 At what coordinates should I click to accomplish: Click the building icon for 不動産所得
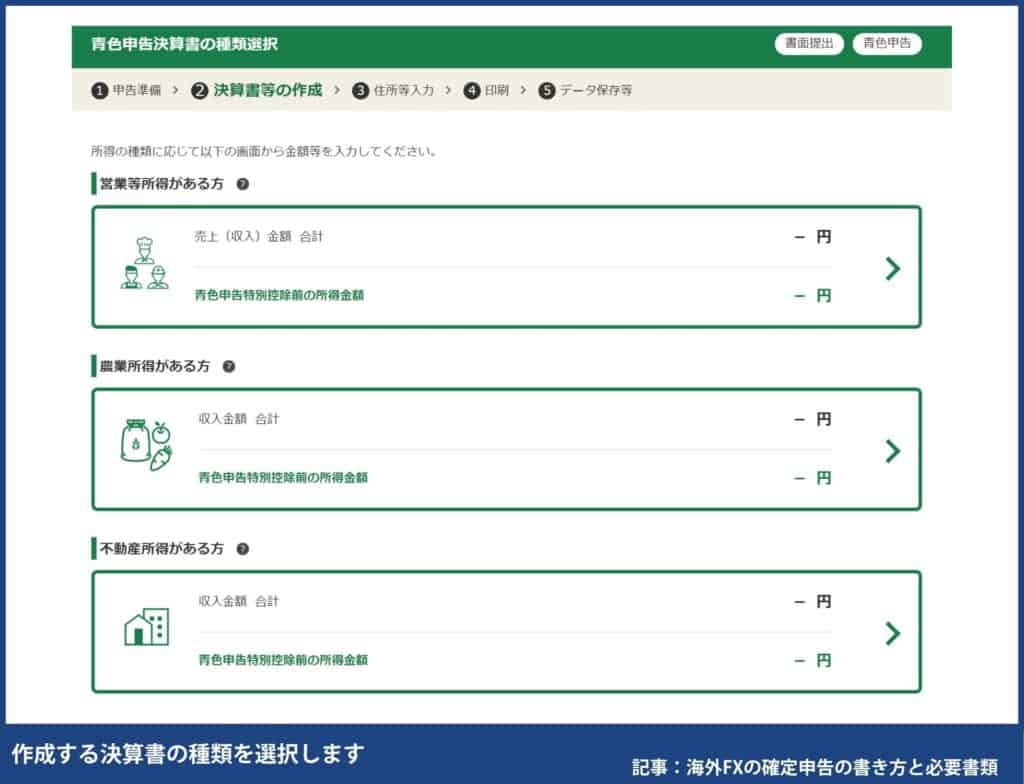tap(147, 627)
